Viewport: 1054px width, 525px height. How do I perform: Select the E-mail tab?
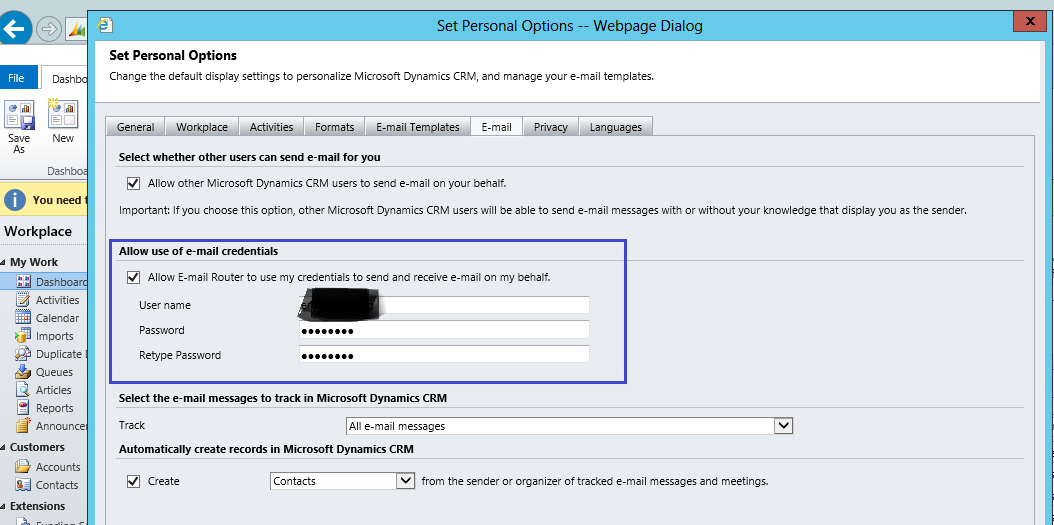tap(497, 126)
